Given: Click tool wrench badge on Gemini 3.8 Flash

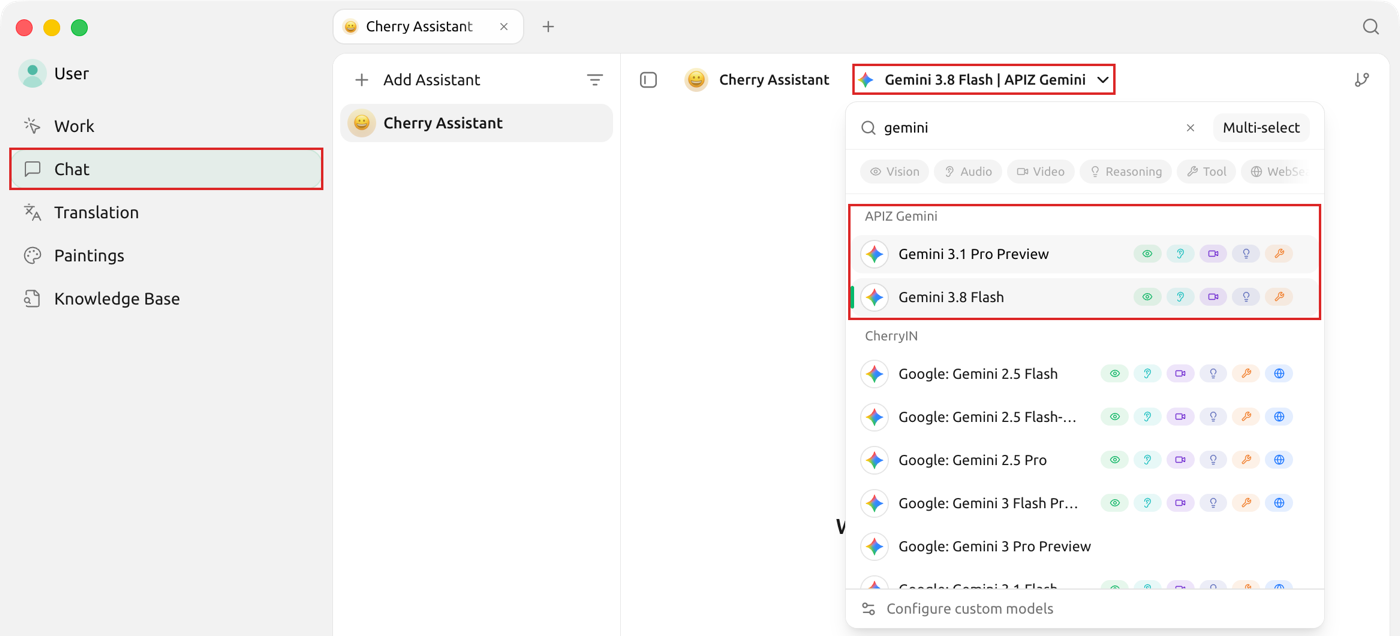Looking at the screenshot, I should point(1279,297).
